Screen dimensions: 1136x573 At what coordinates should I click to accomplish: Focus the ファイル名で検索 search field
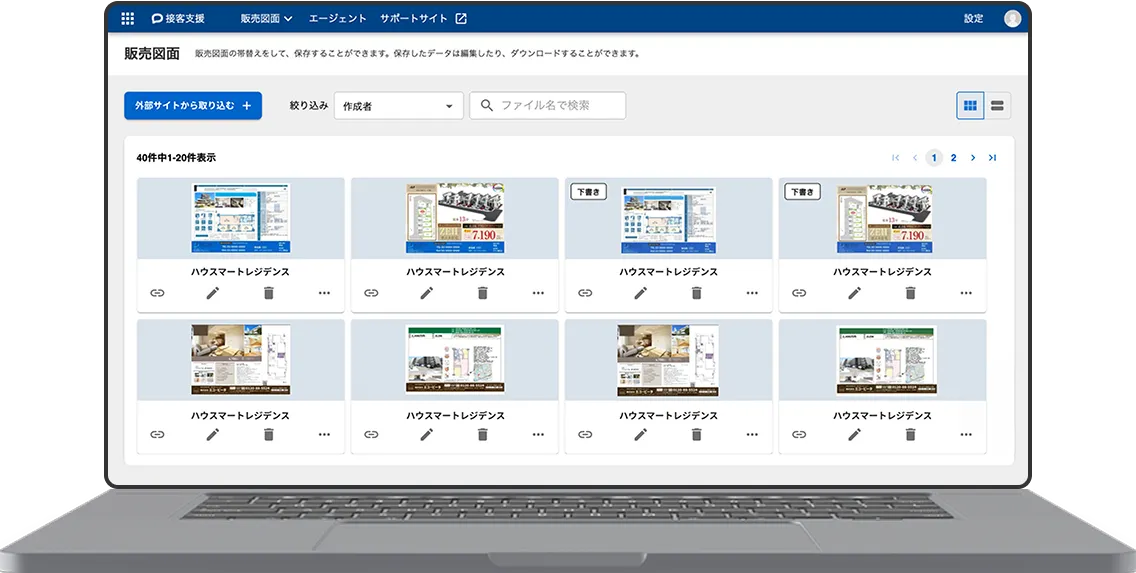548,106
